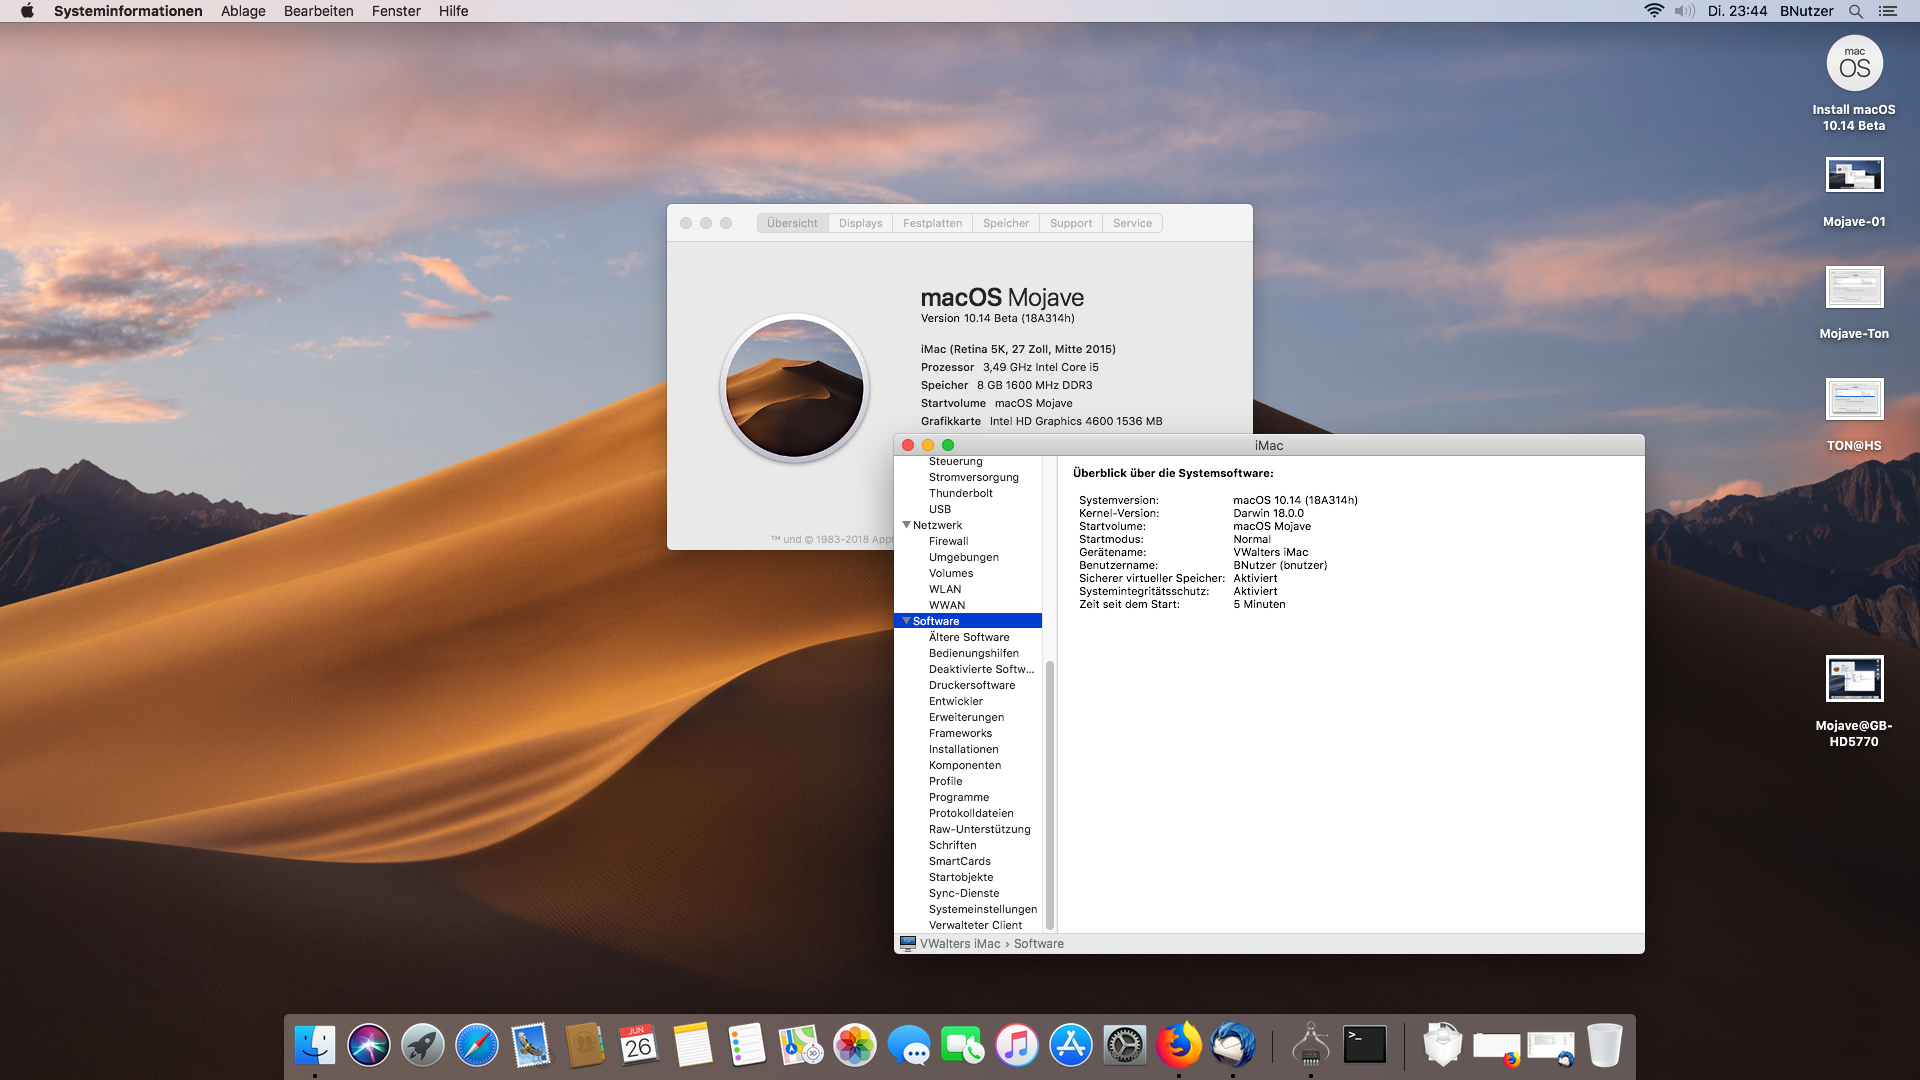The image size is (1920, 1080).
Task: Click the Install macOS 10.14 Beta desktop icon
Action: [1854, 65]
